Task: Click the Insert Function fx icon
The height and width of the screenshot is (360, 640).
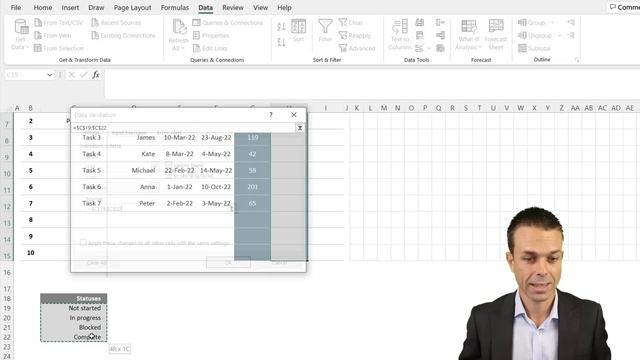Action: coord(96,75)
